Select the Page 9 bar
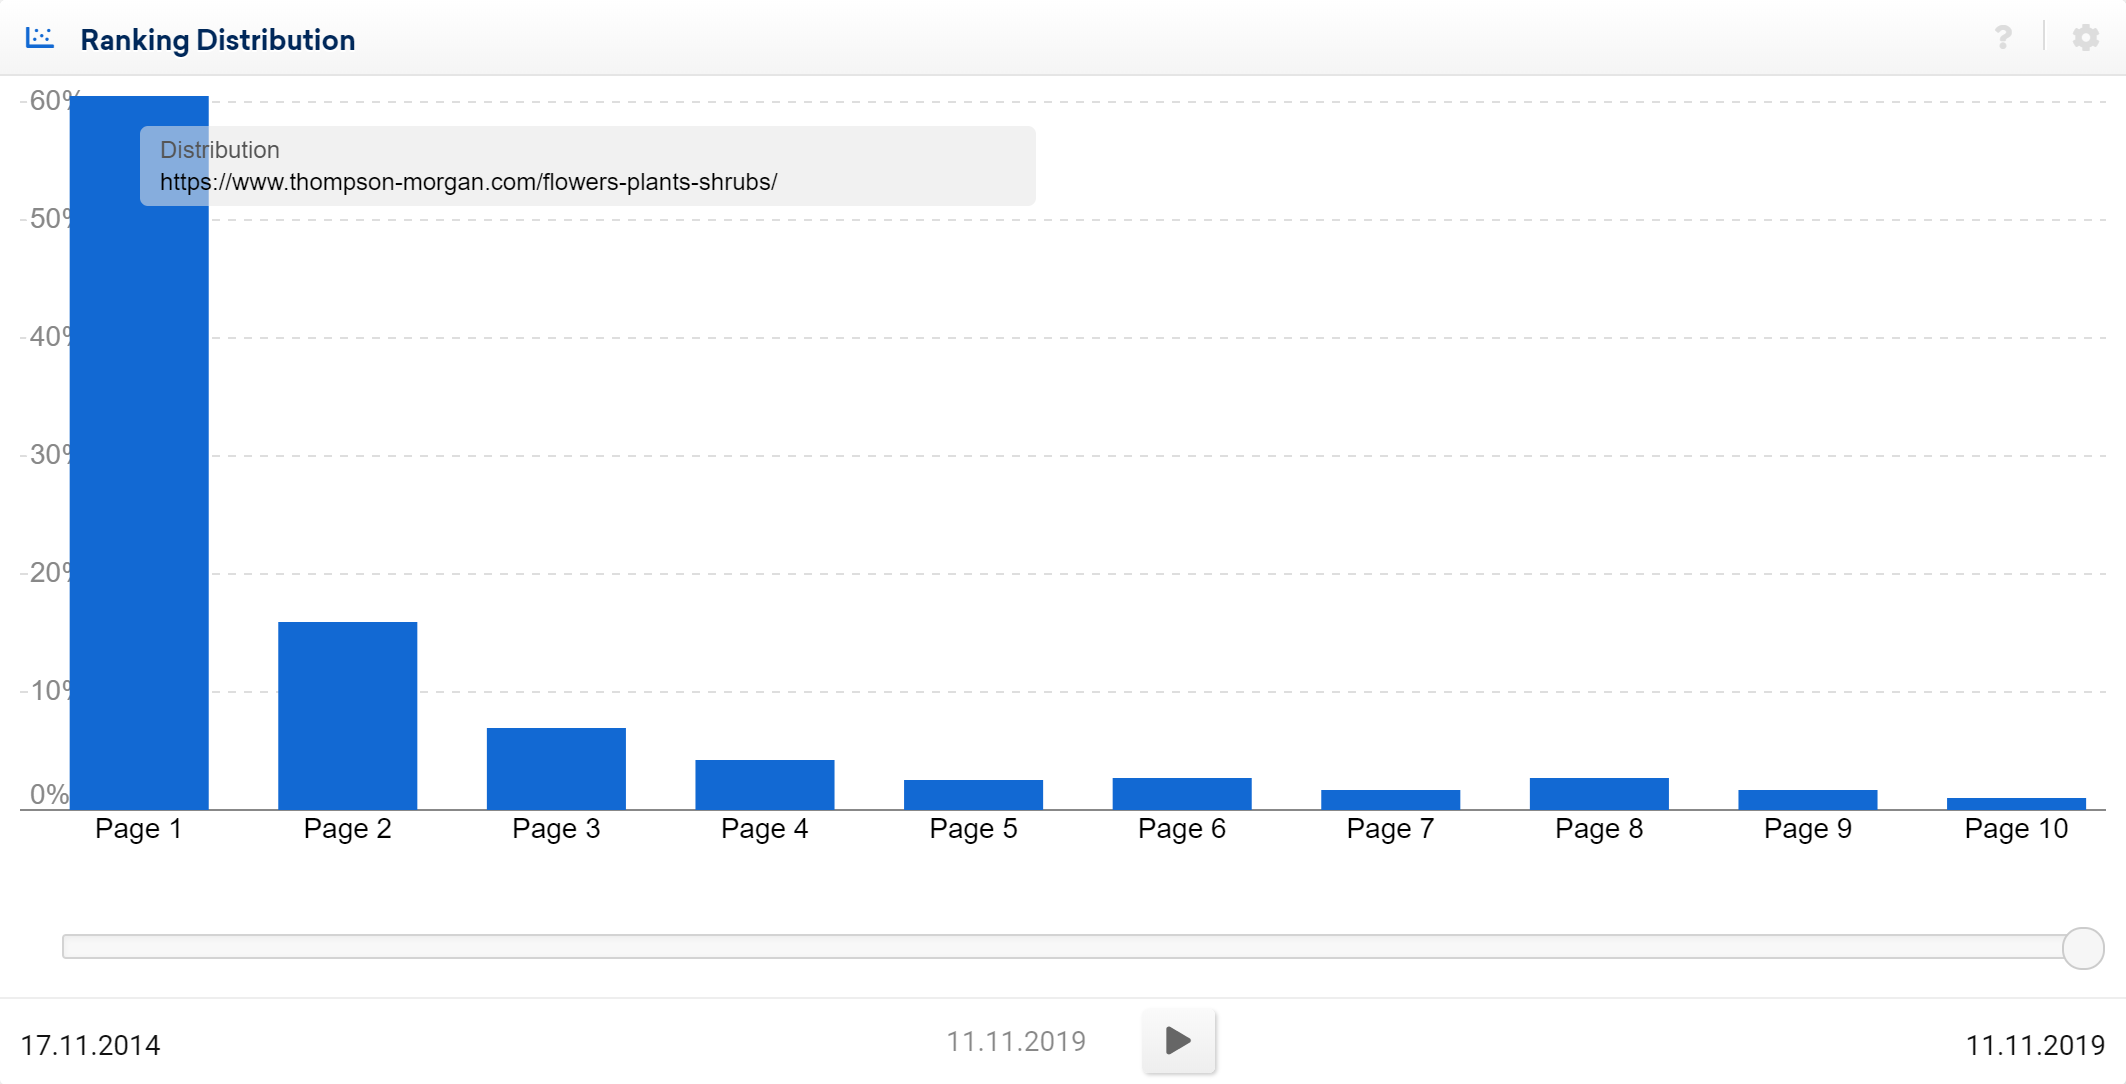Image resolution: width=2126 pixels, height=1084 pixels. point(1808,799)
